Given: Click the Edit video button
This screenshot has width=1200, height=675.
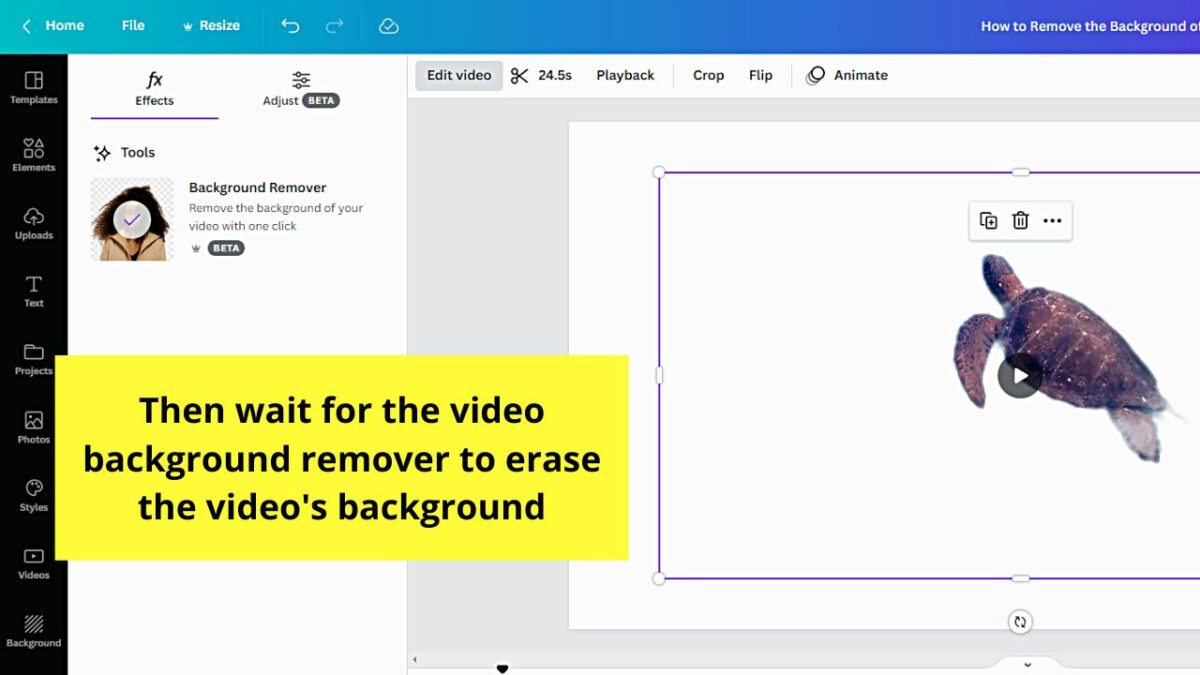Looking at the screenshot, I should [x=458, y=75].
